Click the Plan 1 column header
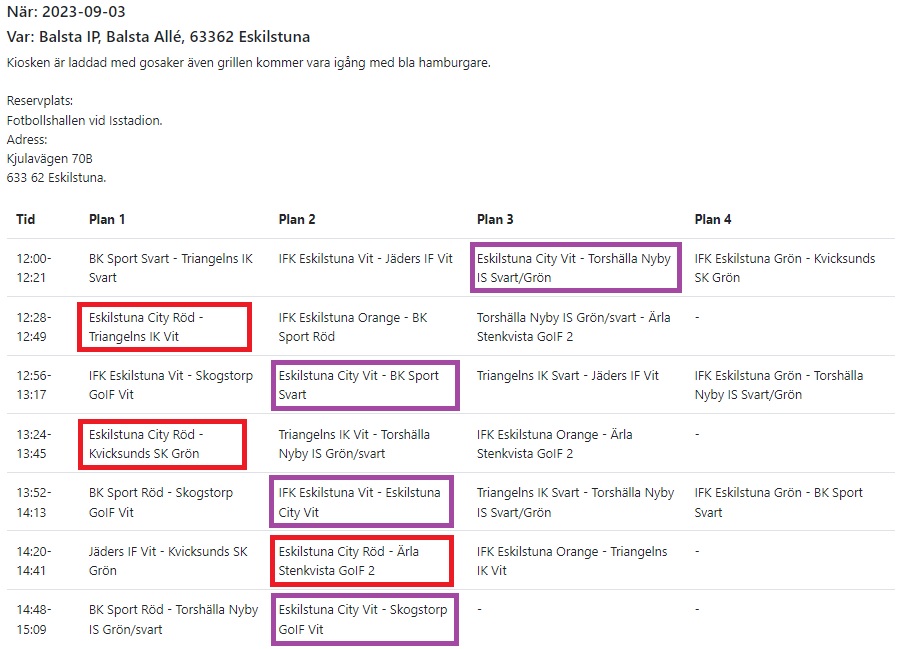This screenshot has width=905, height=649. [x=107, y=219]
